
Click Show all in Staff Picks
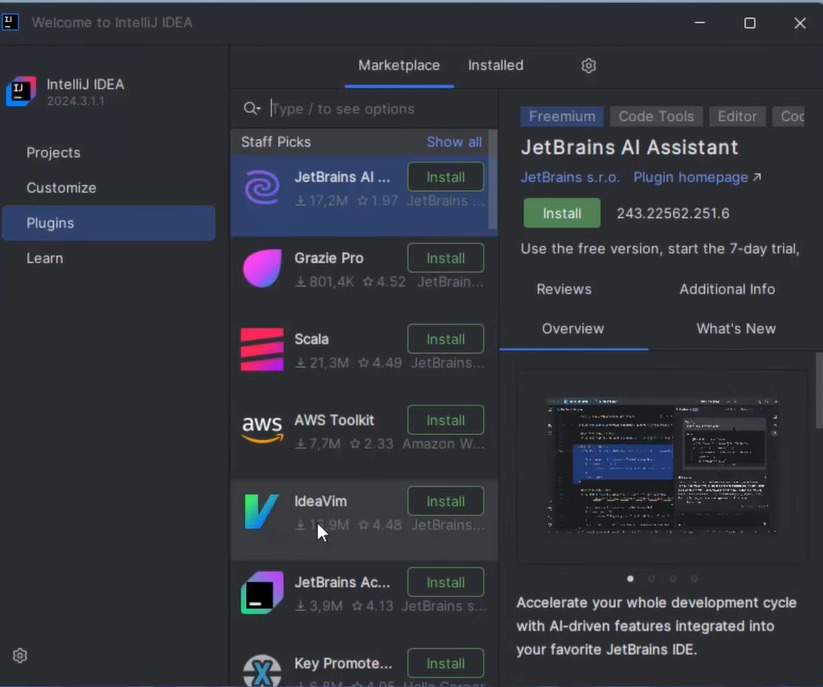[x=454, y=142]
